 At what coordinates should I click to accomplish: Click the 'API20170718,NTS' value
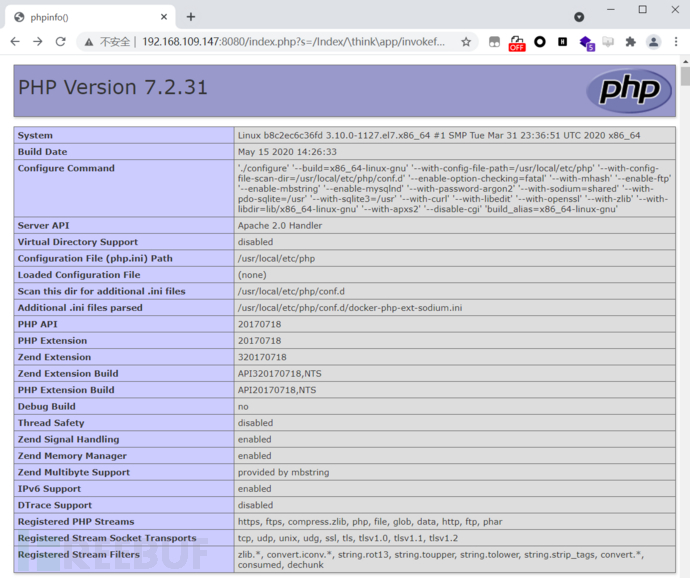277,390
